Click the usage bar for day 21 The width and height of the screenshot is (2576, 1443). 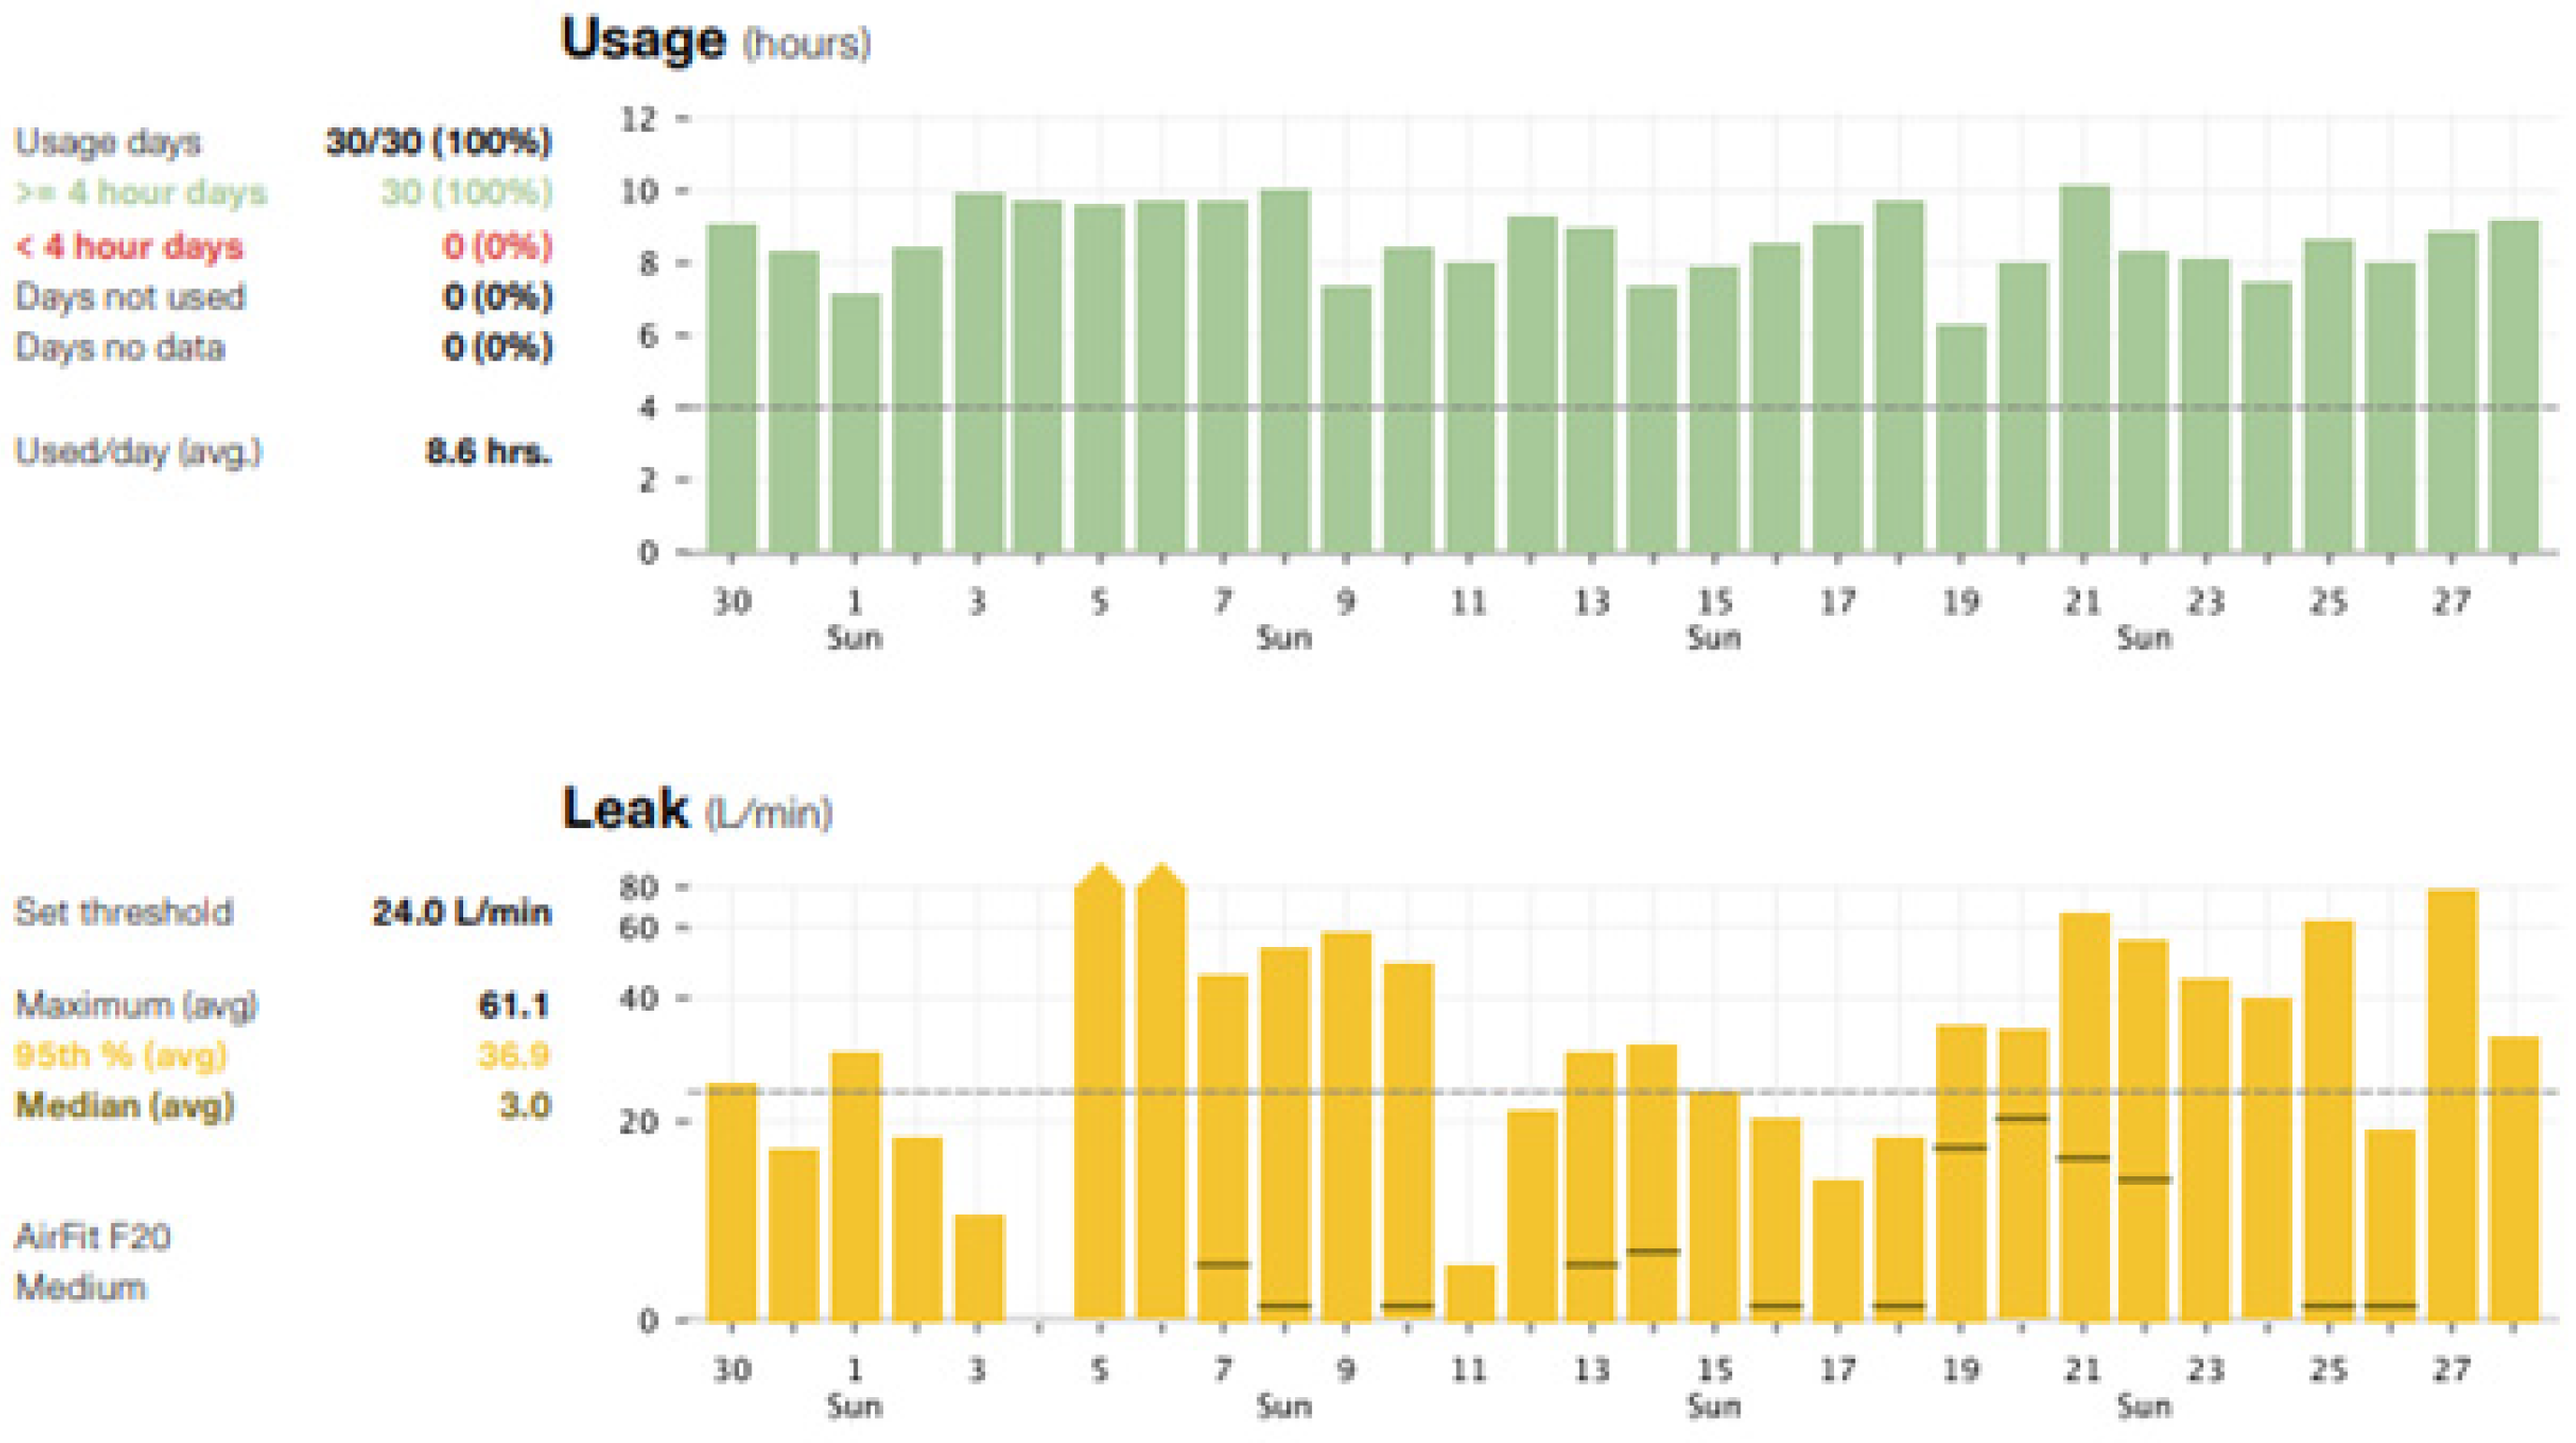coord(2084,370)
